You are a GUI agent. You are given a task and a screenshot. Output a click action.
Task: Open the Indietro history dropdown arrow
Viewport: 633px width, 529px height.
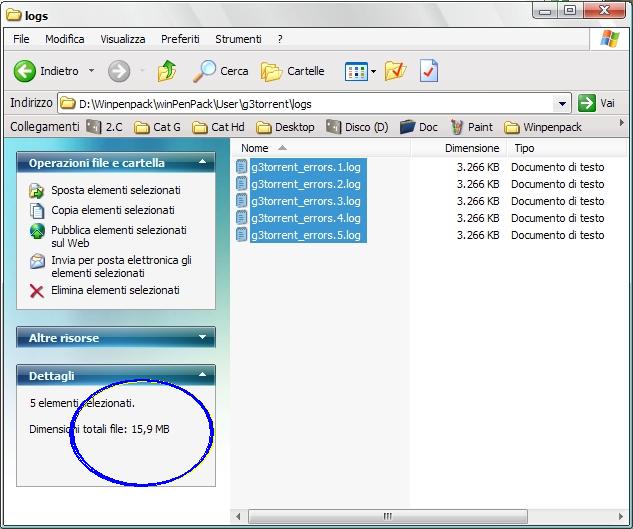92,71
